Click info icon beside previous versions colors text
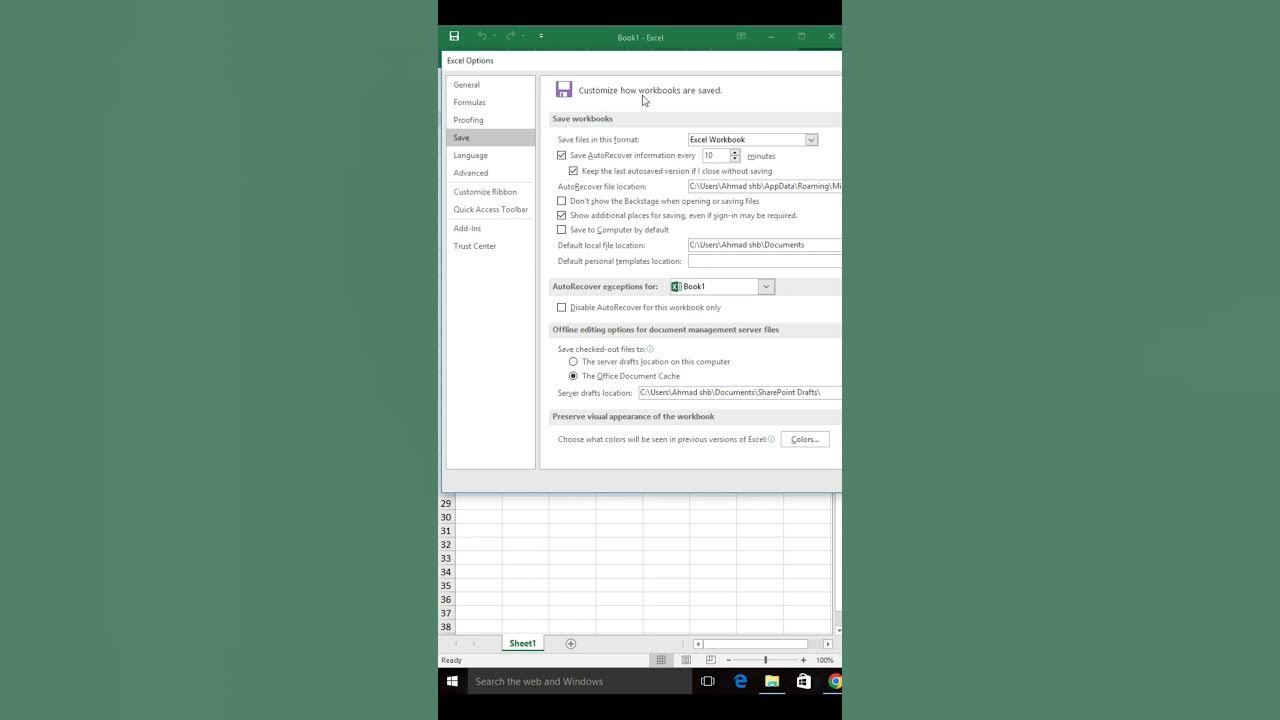The image size is (1280, 720). point(771,439)
